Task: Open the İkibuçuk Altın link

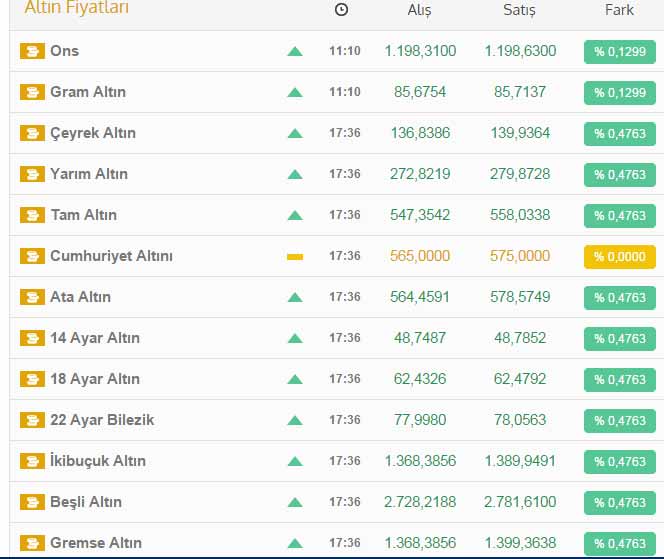Action: point(98,461)
